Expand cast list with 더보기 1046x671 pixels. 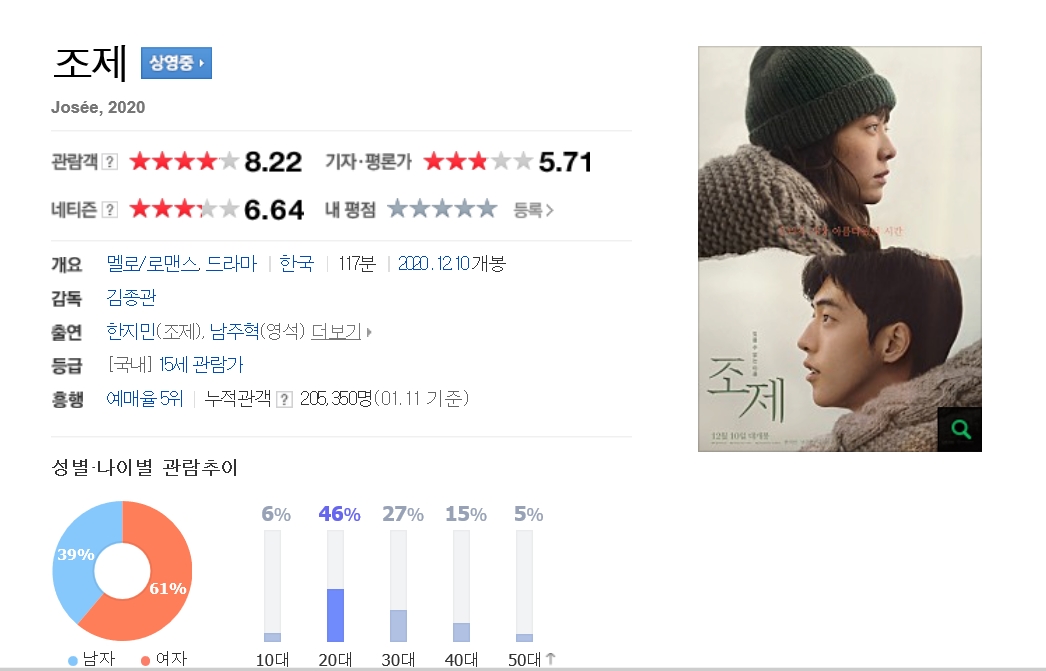tap(342, 331)
